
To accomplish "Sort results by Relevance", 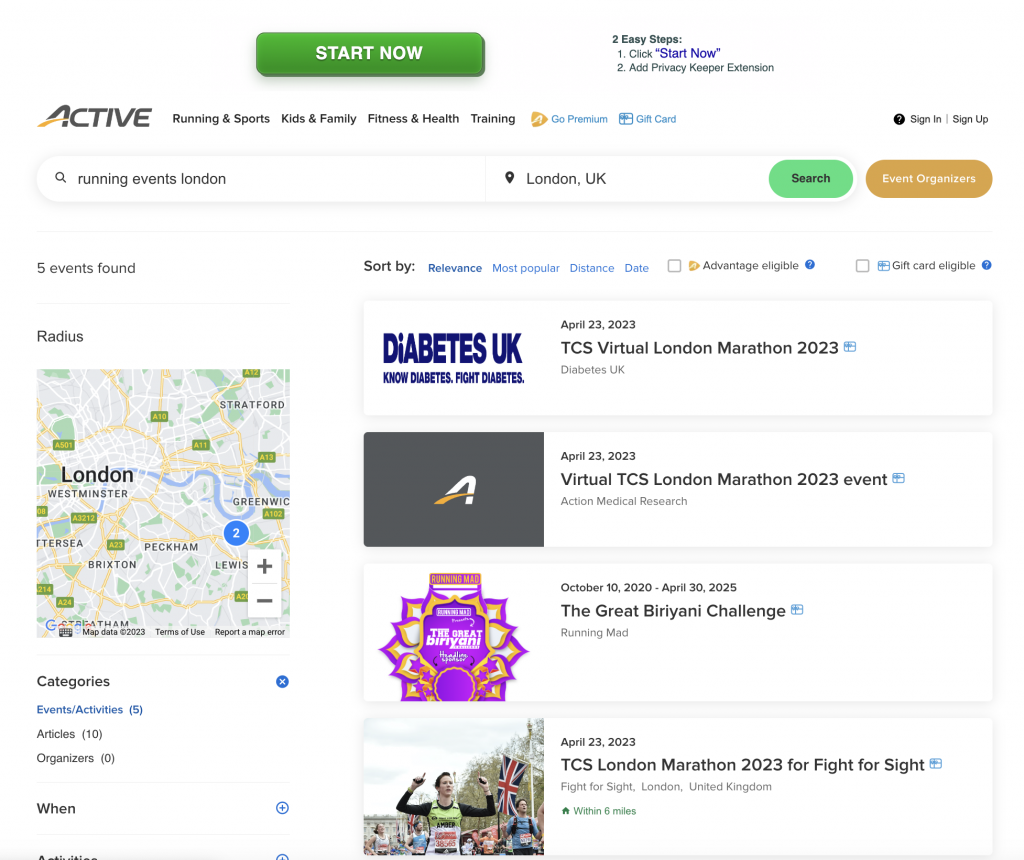I will click(455, 268).
